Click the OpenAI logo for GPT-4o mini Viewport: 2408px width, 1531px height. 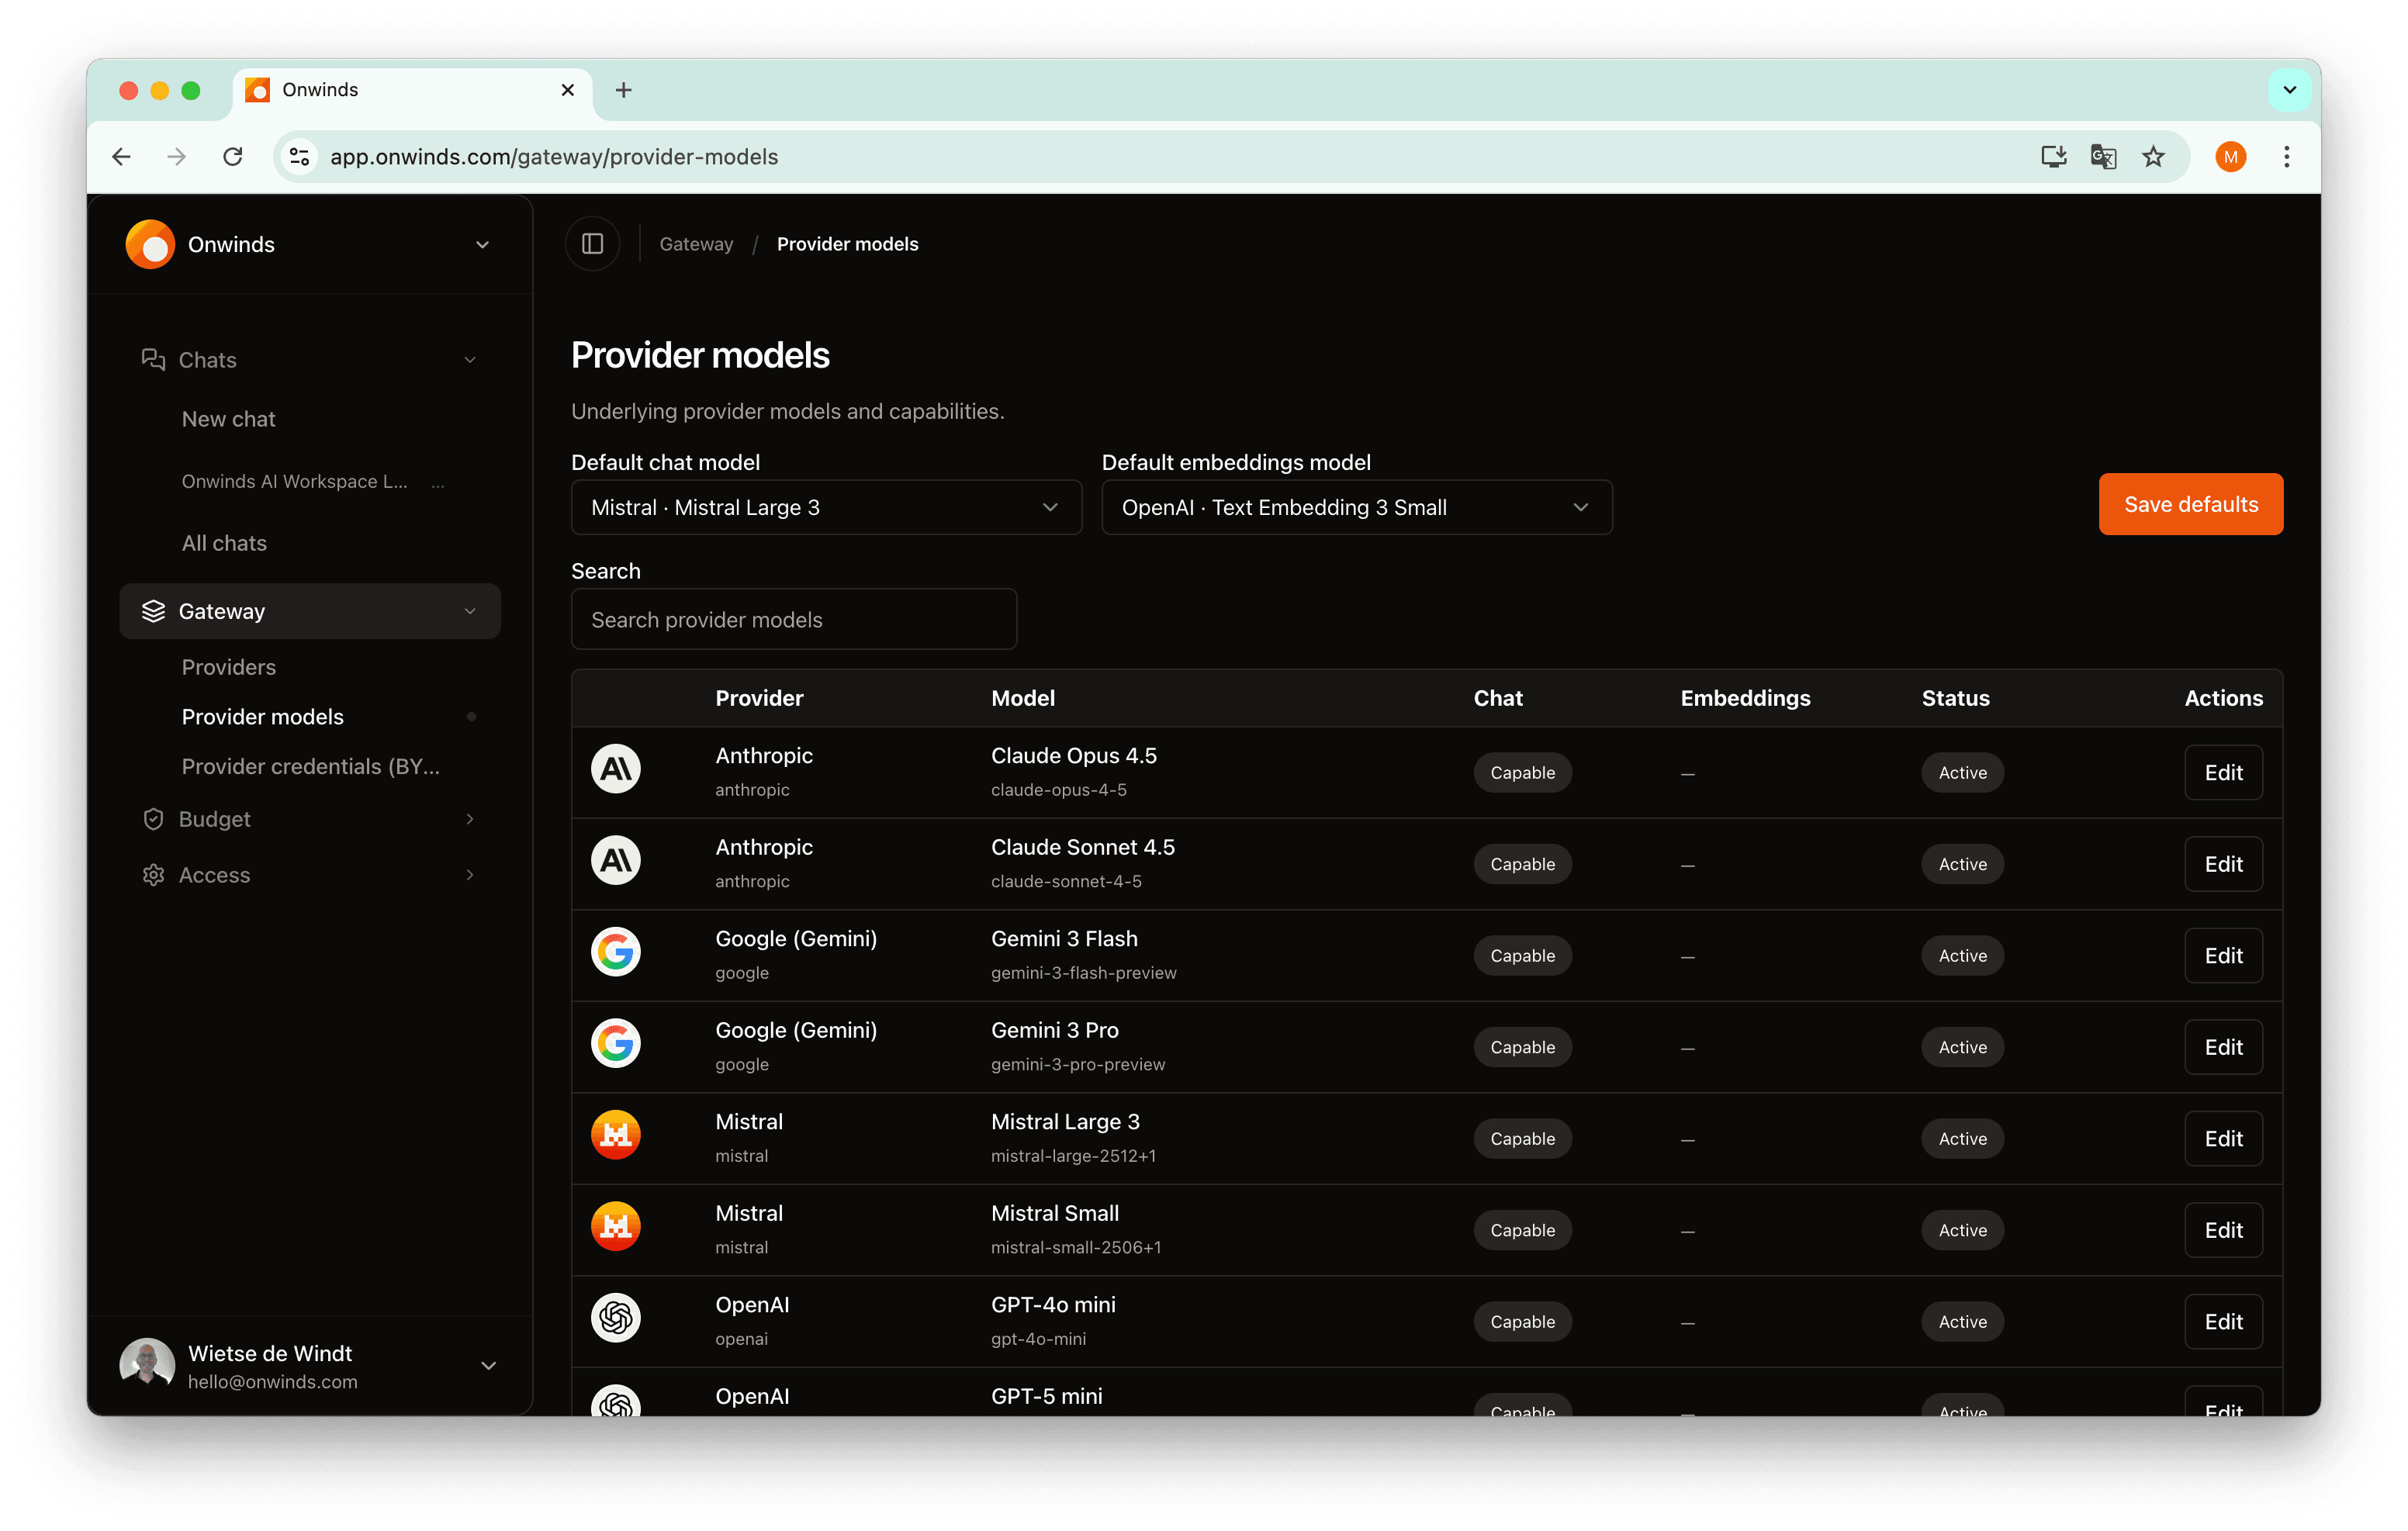[616, 1318]
